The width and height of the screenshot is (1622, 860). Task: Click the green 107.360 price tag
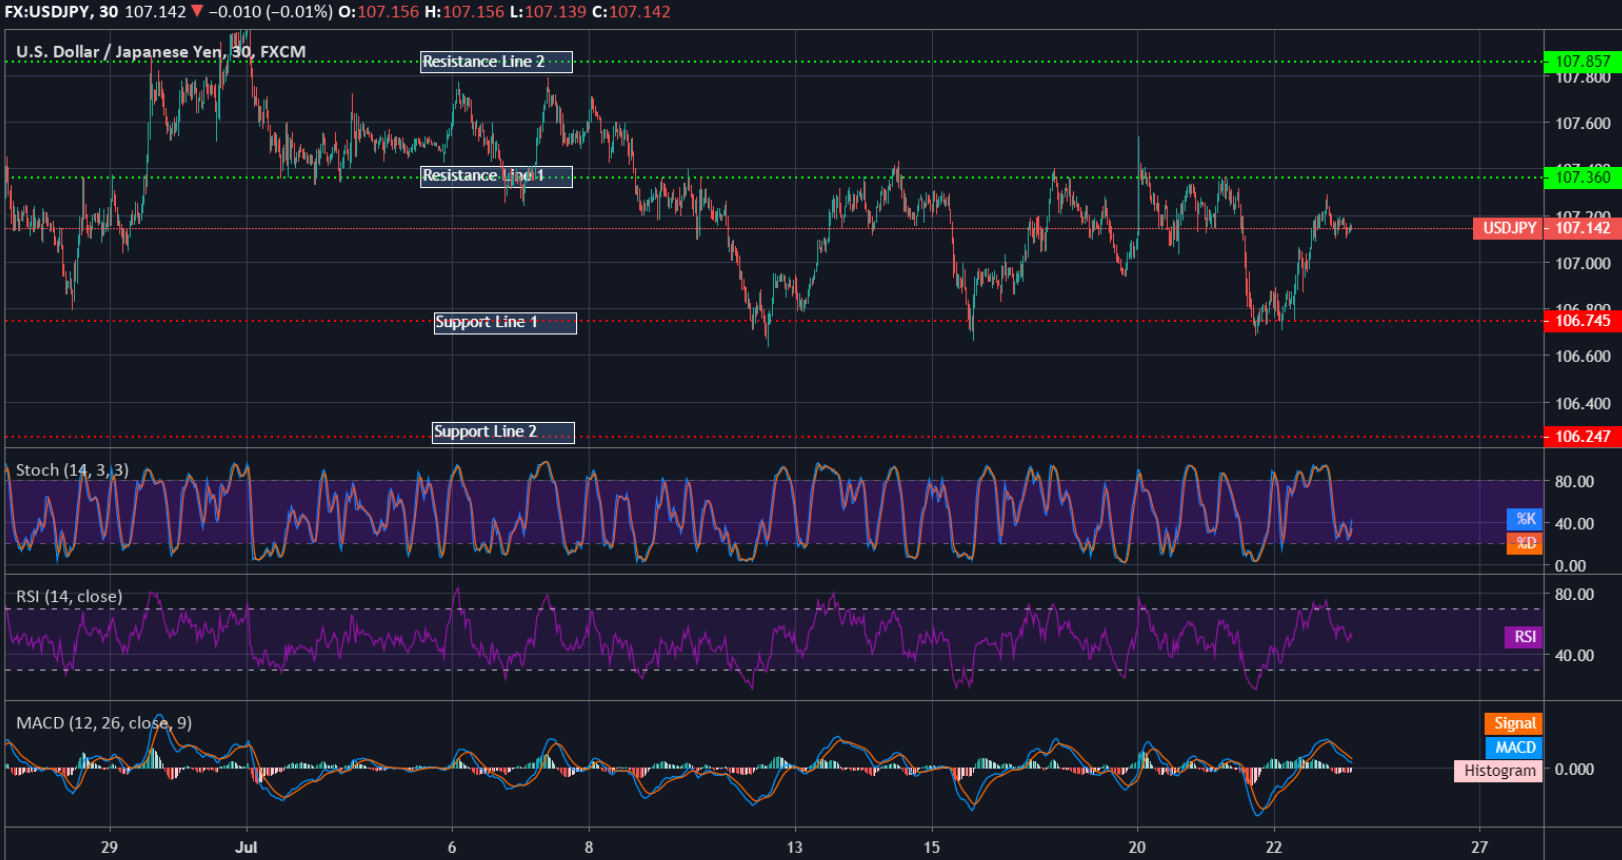[1582, 177]
